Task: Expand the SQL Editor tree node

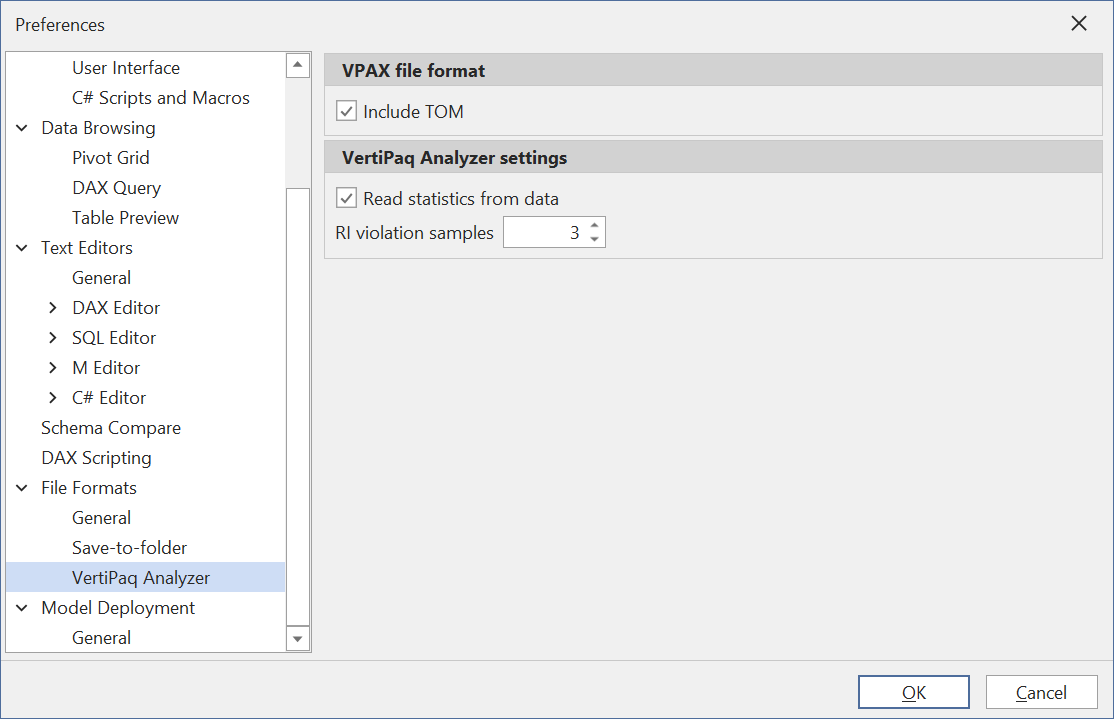Action: click(x=53, y=338)
